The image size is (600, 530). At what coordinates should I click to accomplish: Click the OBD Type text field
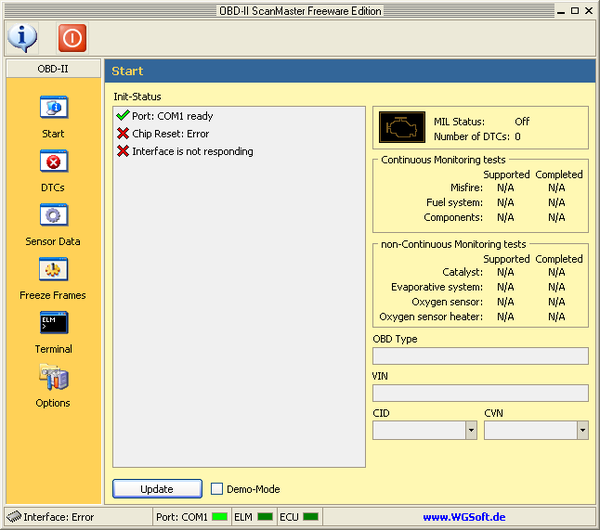[480, 356]
